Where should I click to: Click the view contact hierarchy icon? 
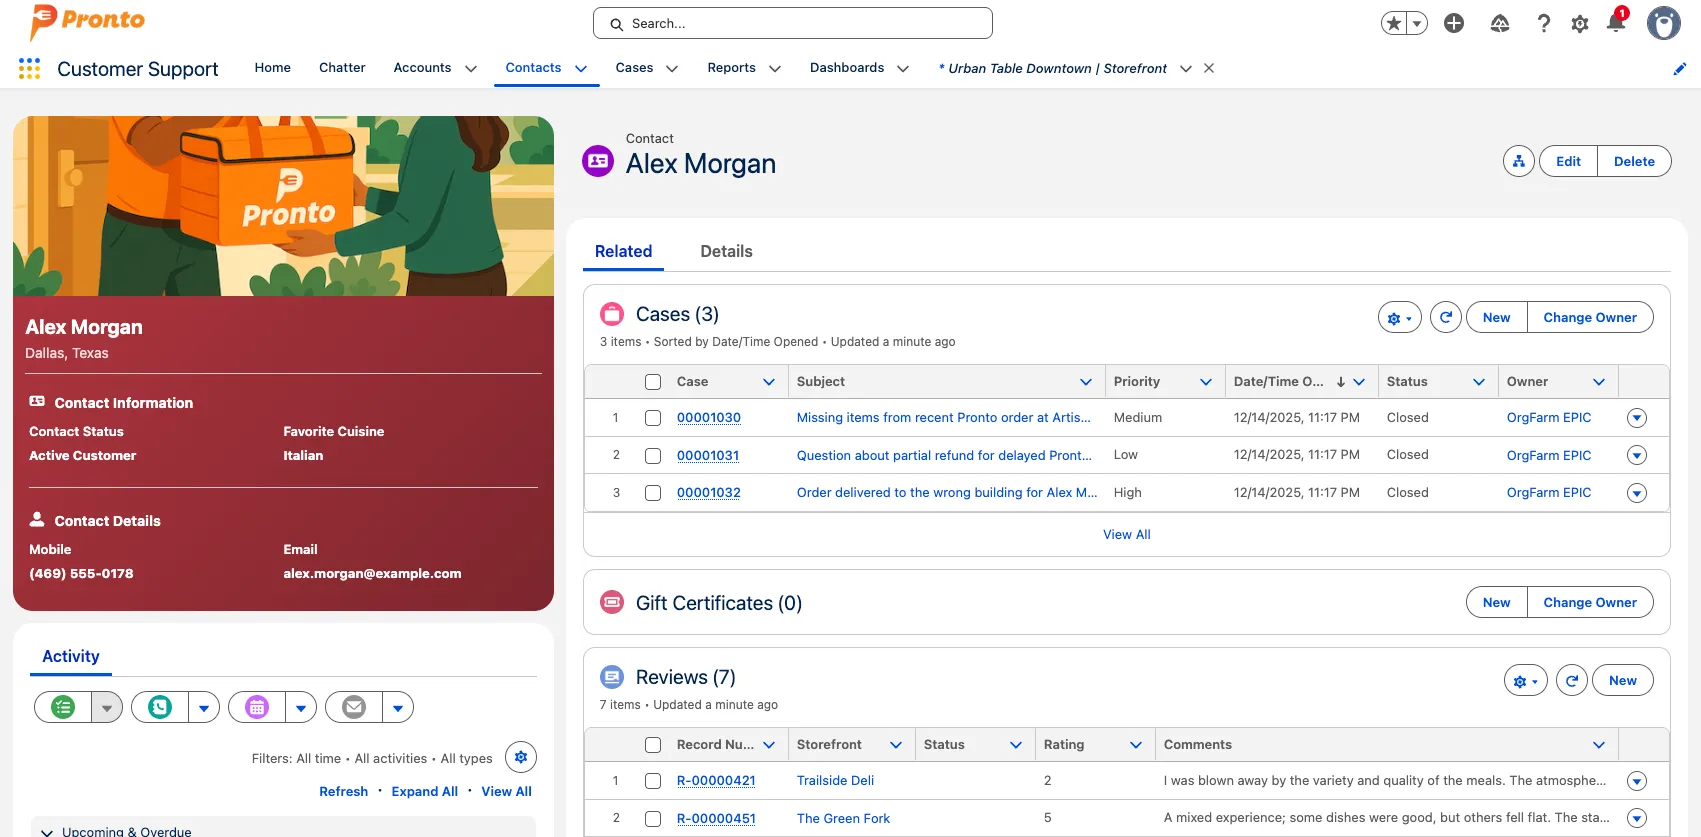pos(1518,161)
